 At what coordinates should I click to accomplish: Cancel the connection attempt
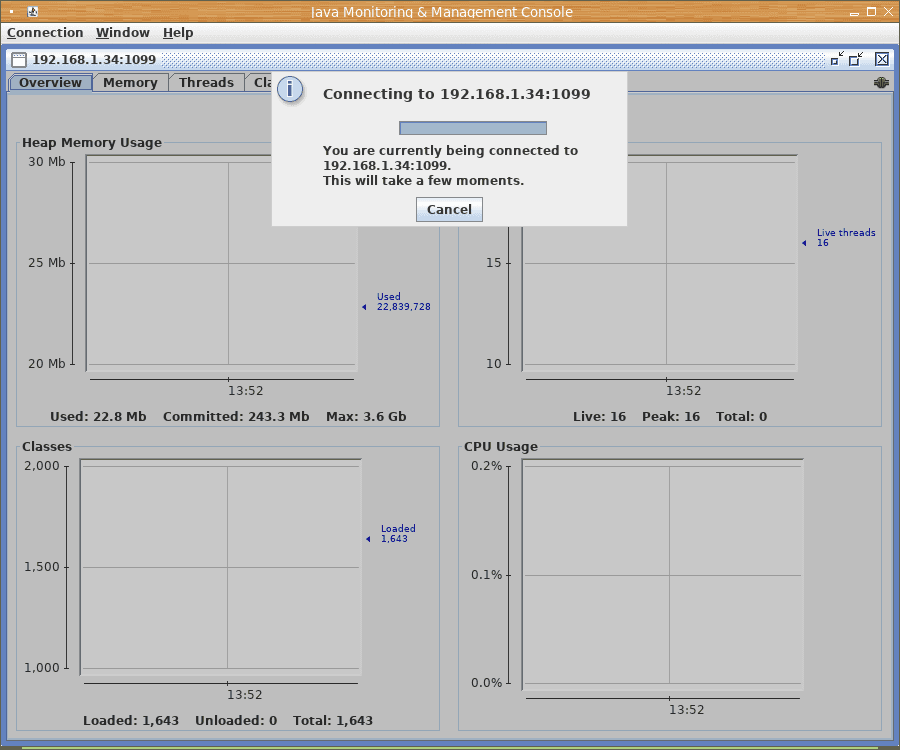pyautogui.click(x=449, y=209)
